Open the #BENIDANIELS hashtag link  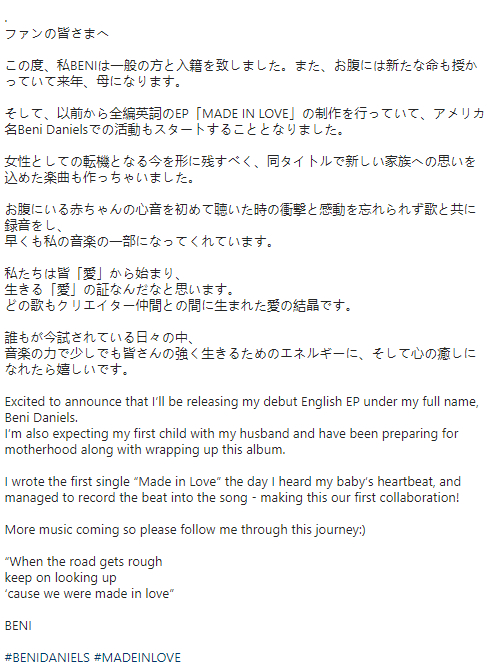tap(47, 657)
